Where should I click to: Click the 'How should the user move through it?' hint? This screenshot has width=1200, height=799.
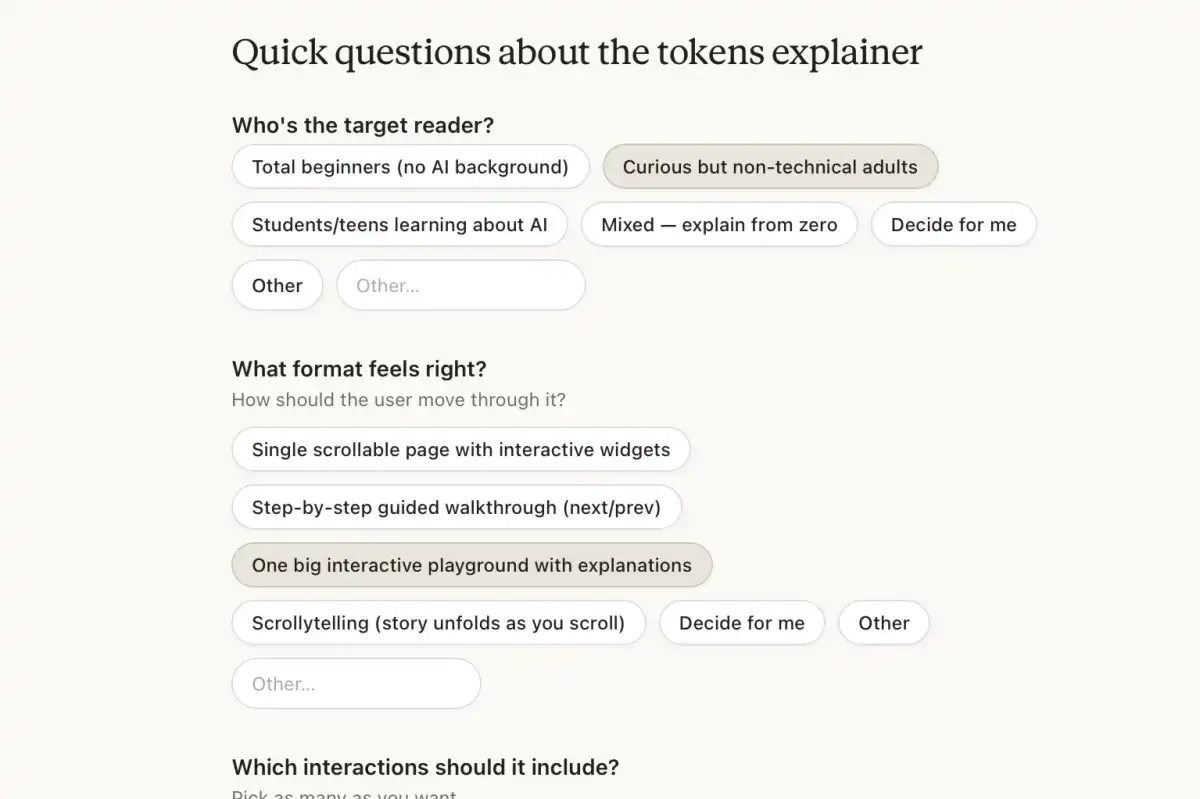coord(398,400)
